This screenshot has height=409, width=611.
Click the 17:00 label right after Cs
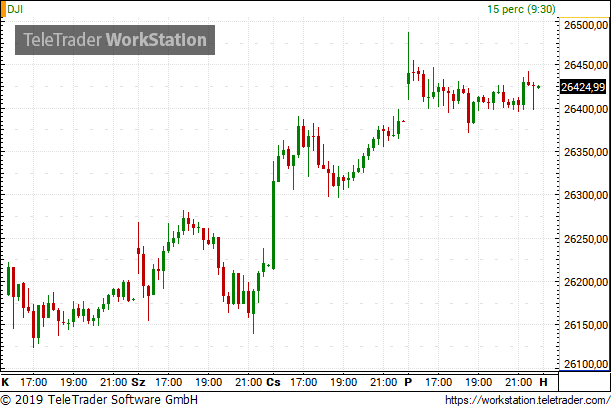pyautogui.click(x=304, y=382)
